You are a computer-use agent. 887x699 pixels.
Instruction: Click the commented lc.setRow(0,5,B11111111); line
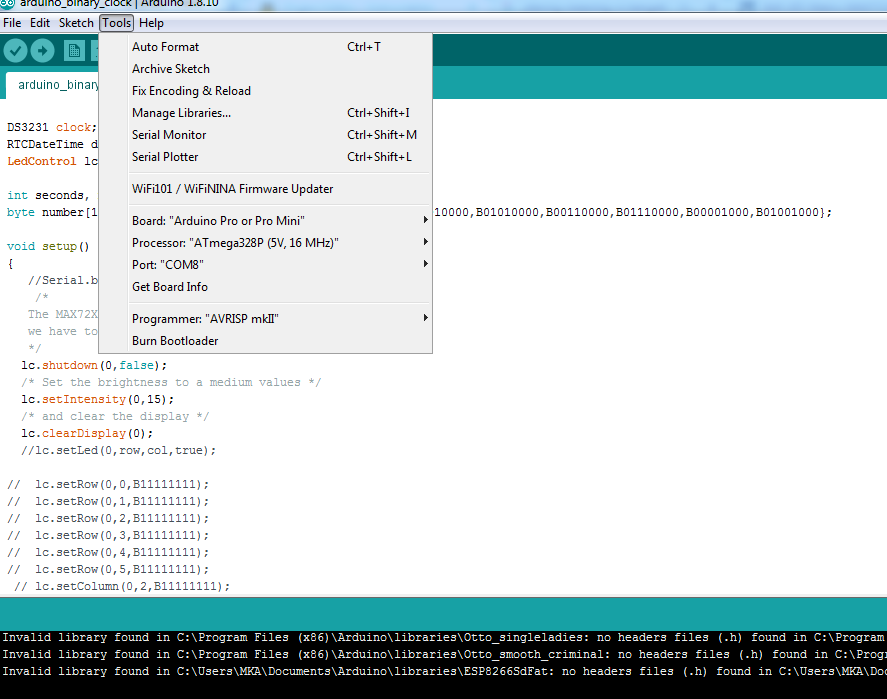pyautogui.click(x=108, y=569)
